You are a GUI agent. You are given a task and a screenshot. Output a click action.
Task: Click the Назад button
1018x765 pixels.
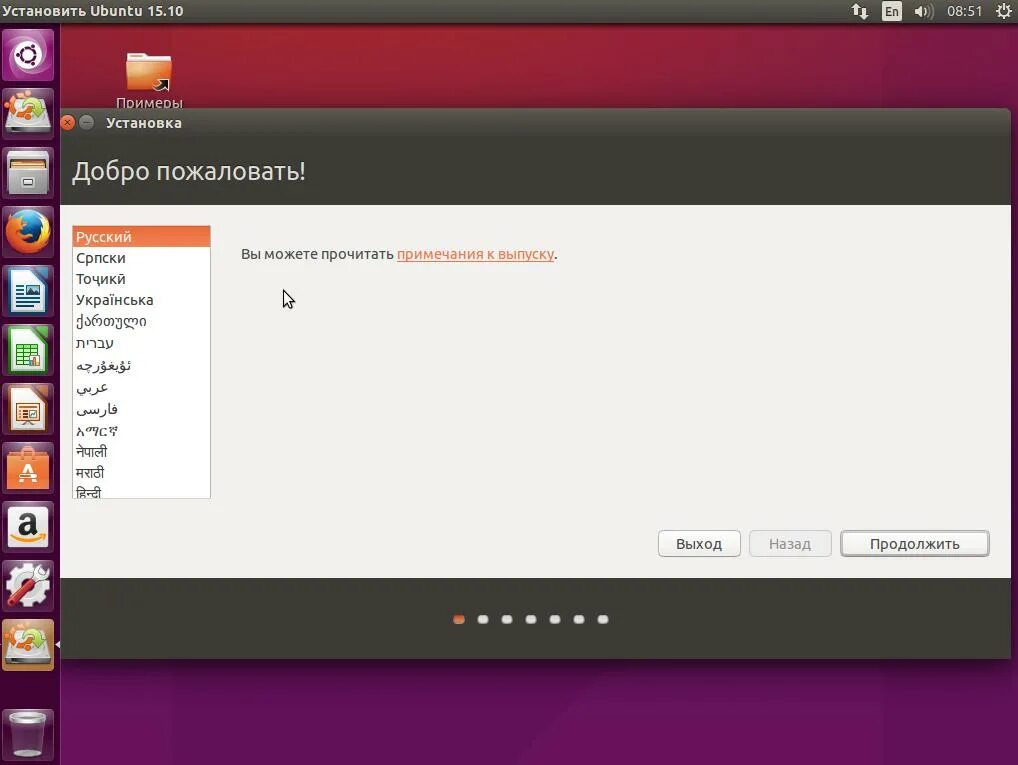pyautogui.click(x=789, y=544)
